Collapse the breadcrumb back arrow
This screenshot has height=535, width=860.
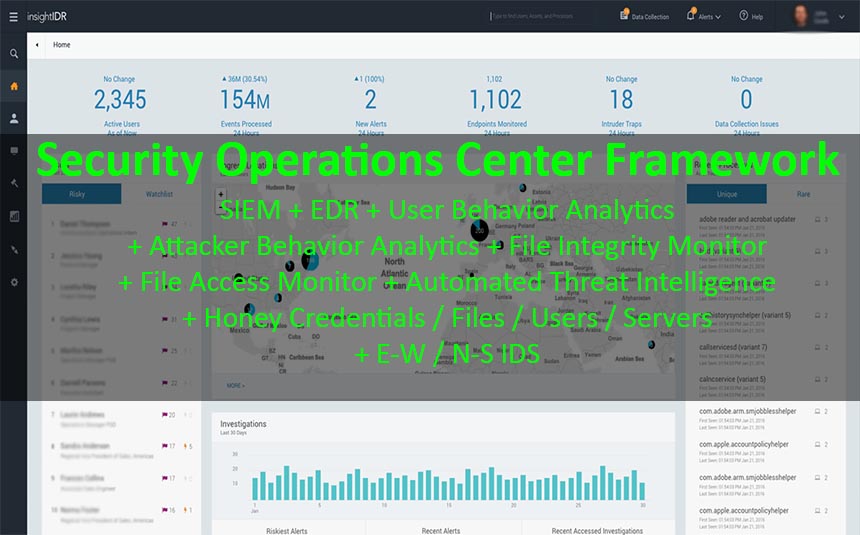[x=37, y=45]
